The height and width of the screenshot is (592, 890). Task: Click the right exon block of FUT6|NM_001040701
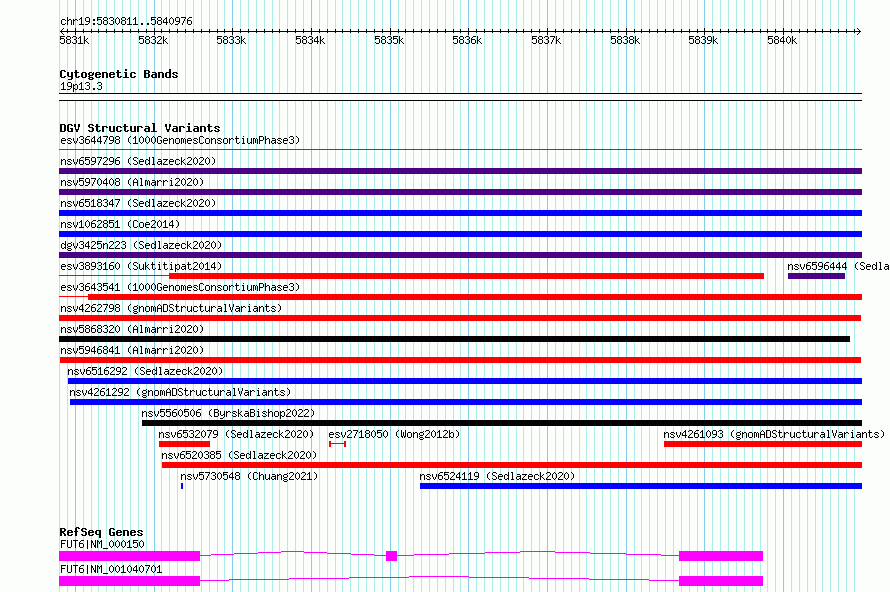tap(721, 581)
